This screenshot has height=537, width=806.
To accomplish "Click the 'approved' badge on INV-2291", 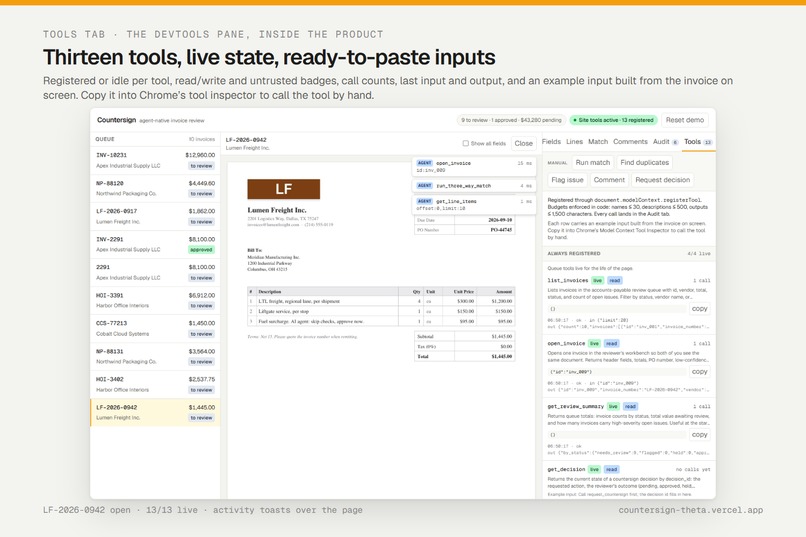I will [x=201, y=250].
